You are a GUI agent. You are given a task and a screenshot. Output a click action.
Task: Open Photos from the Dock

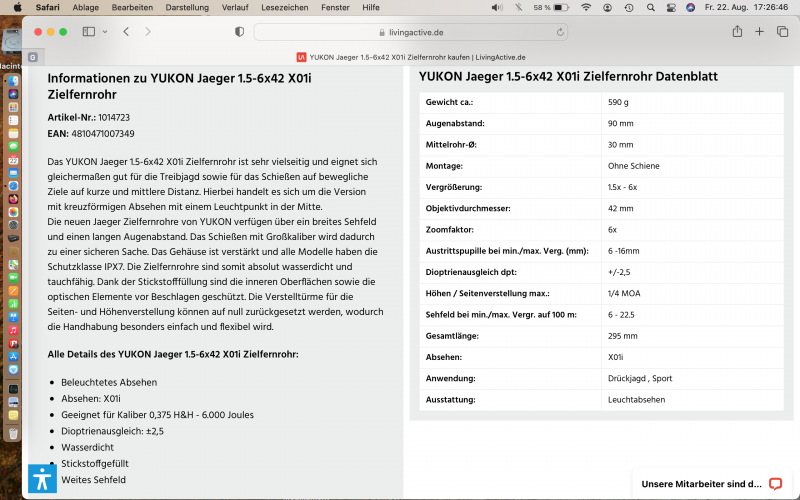(13, 212)
